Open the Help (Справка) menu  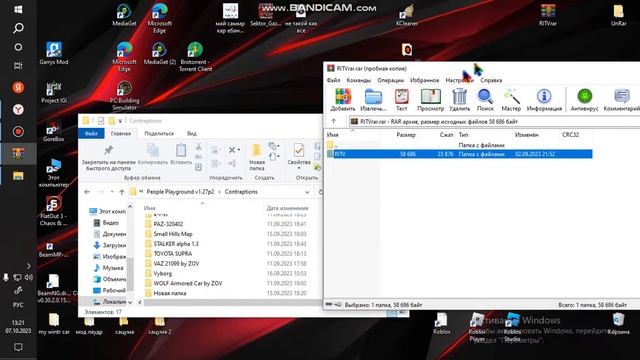click(491, 80)
